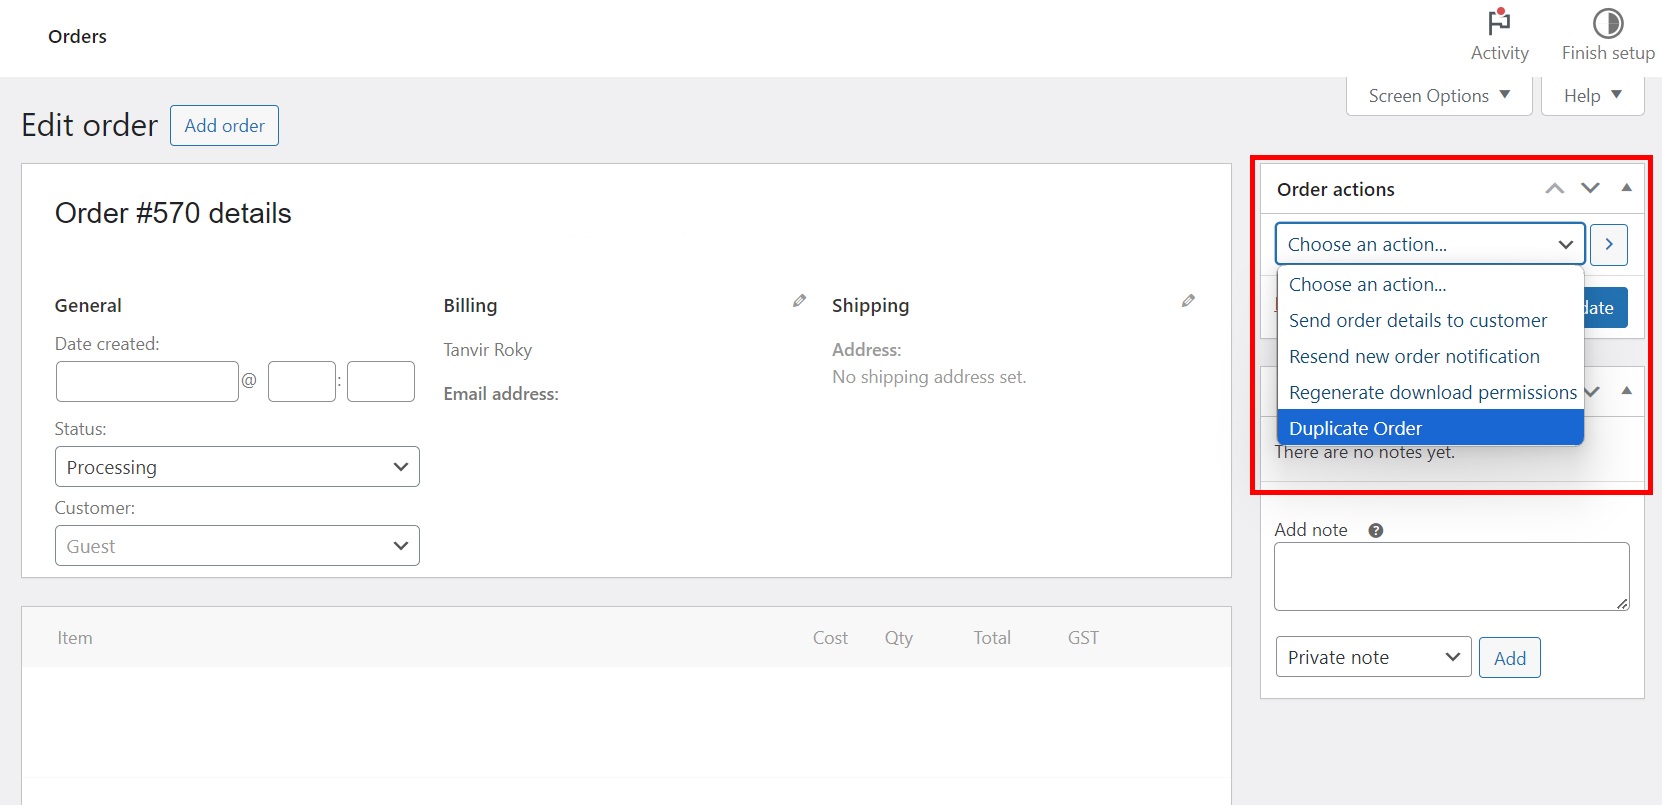Collapse the Order actions panel
Image resolution: width=1662 pixels, height=805 pixels.
(1627, 188)
